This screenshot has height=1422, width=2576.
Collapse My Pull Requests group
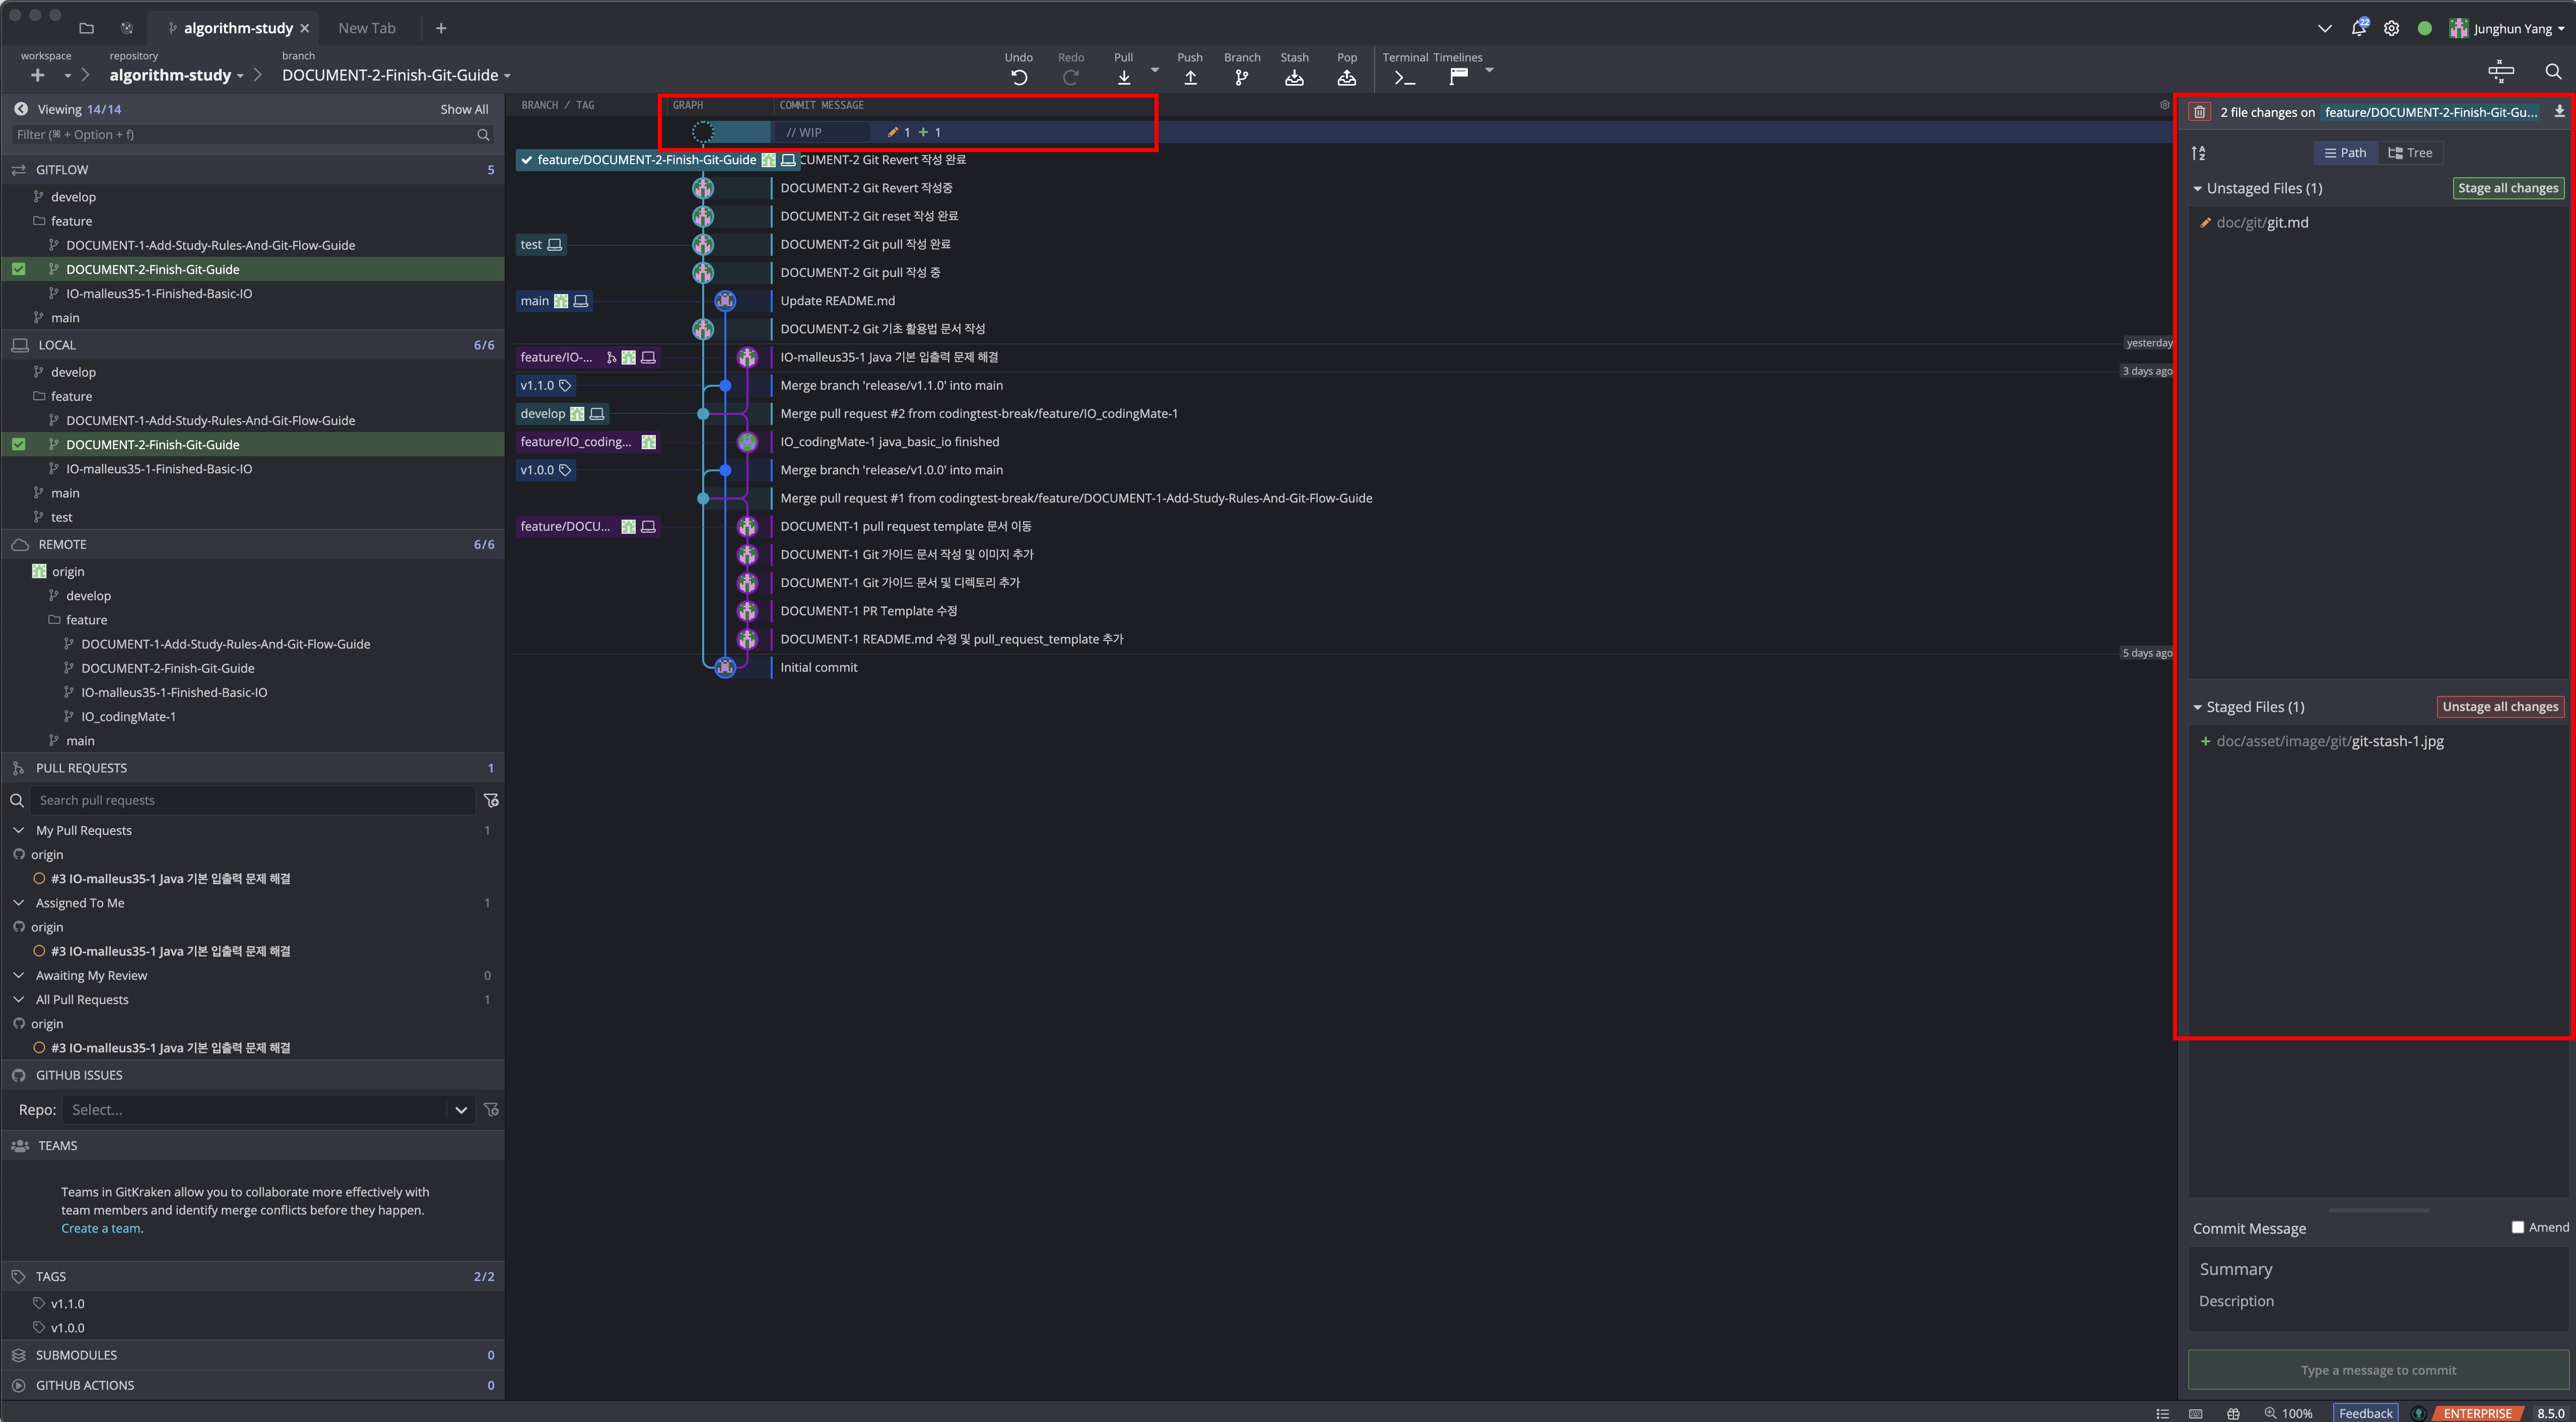[19, 830]
